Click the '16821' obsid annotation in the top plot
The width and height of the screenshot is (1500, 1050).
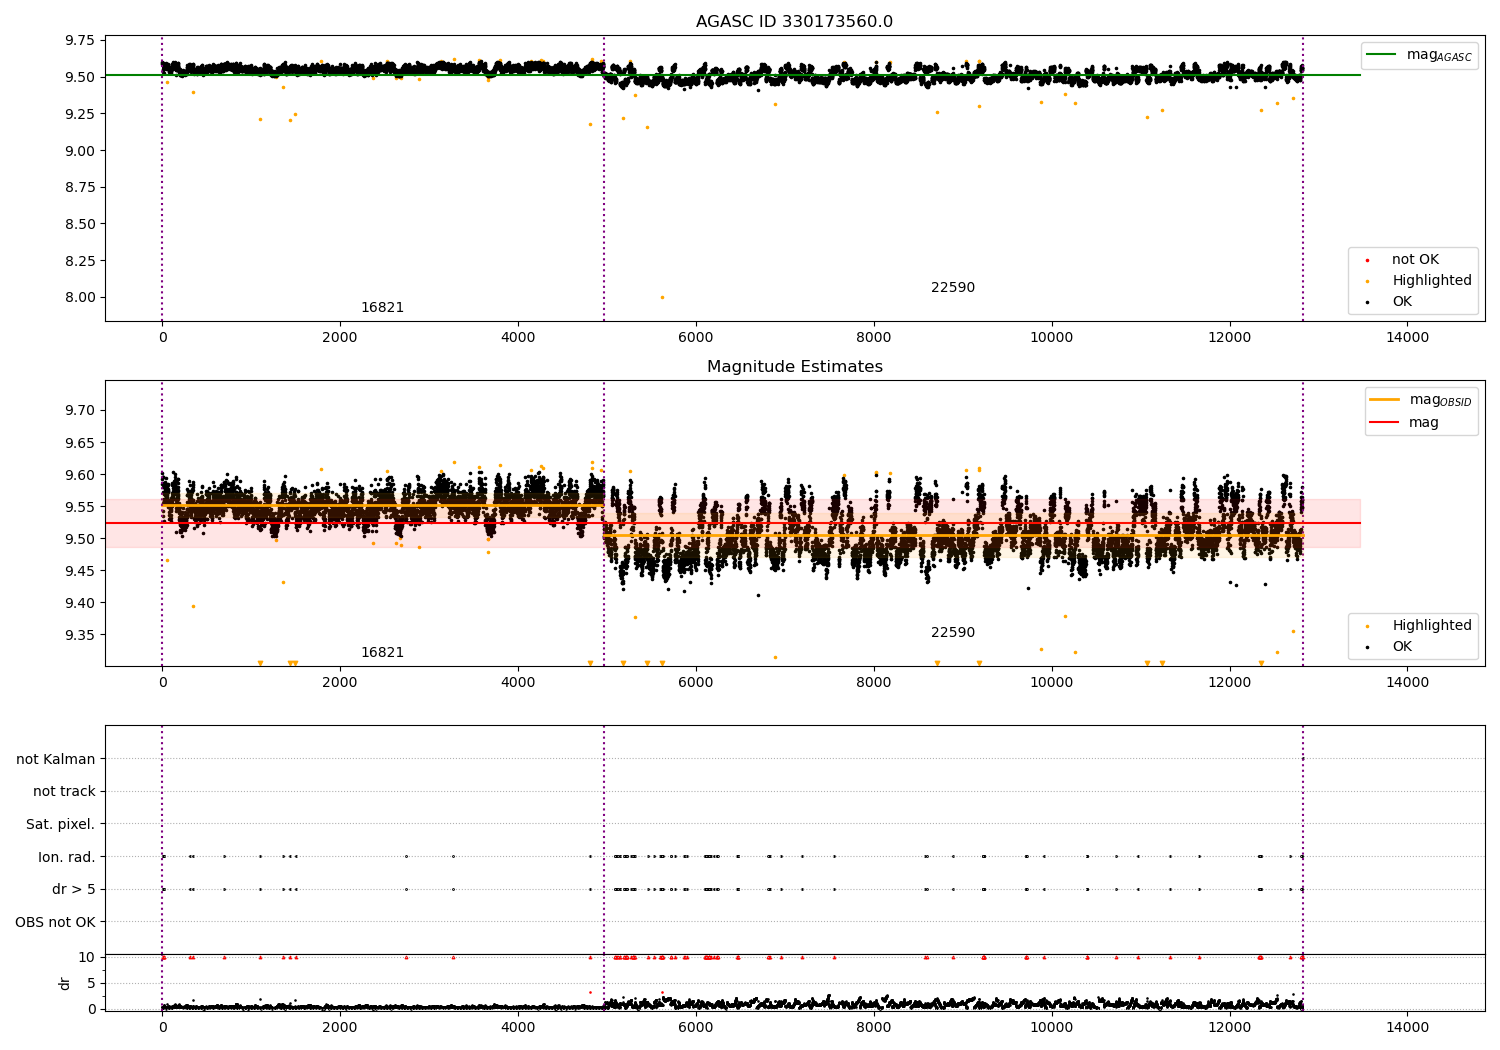382,308
